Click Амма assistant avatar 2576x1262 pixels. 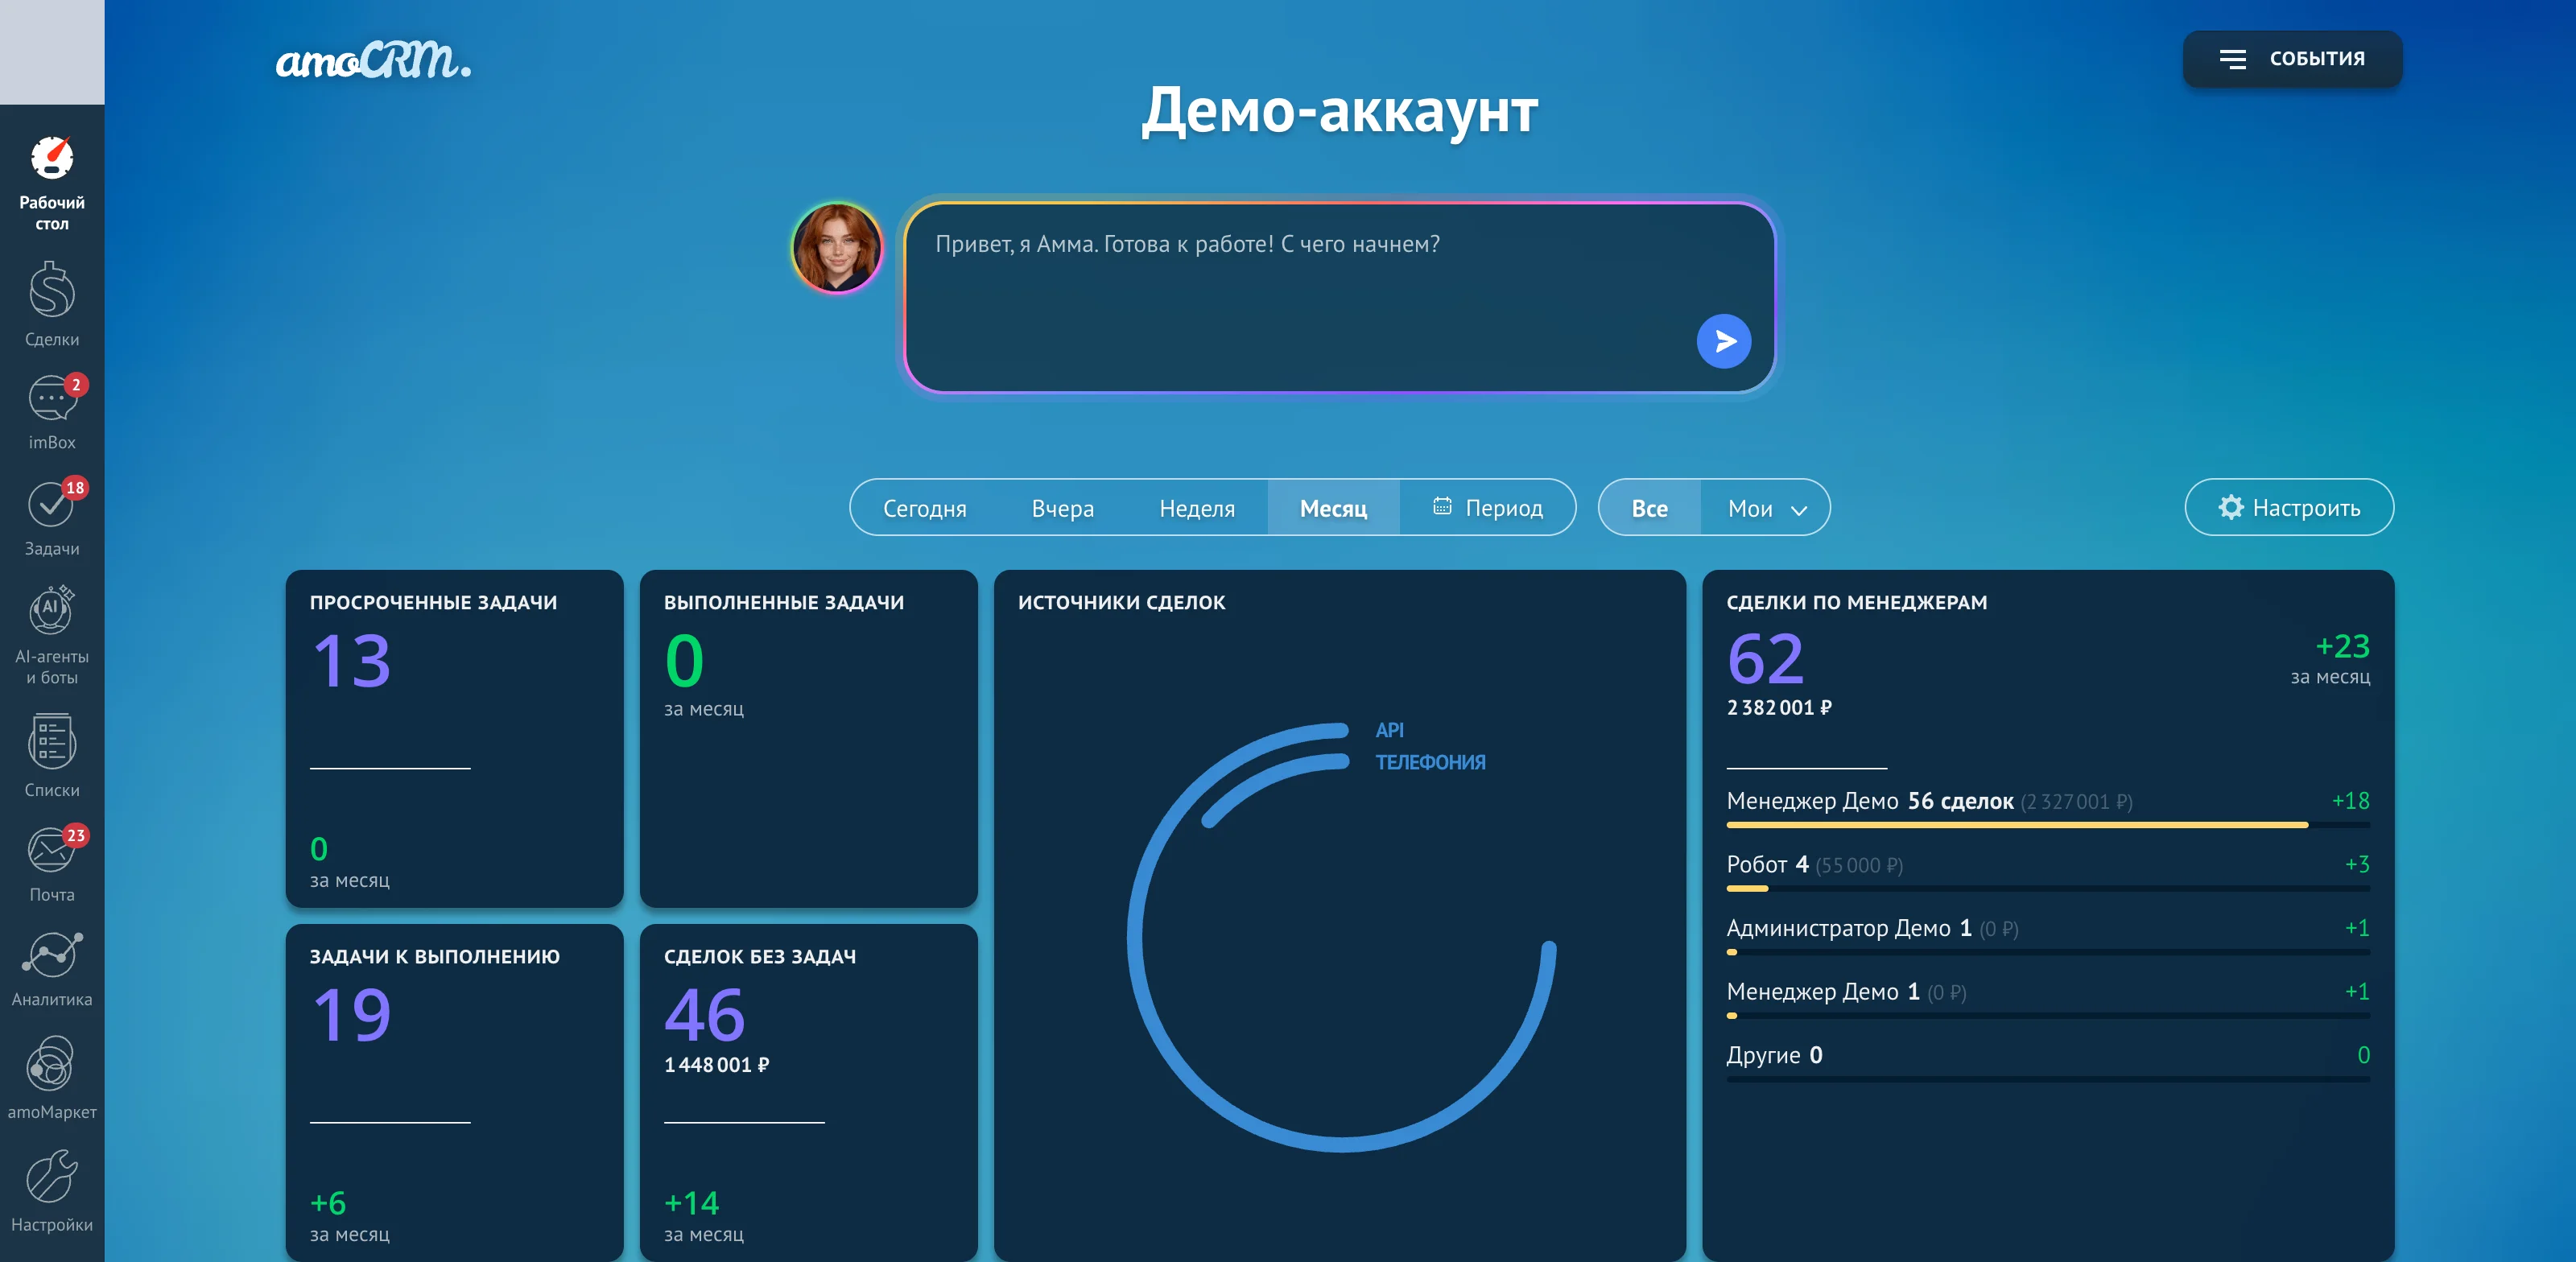click(x=837, y=248)
